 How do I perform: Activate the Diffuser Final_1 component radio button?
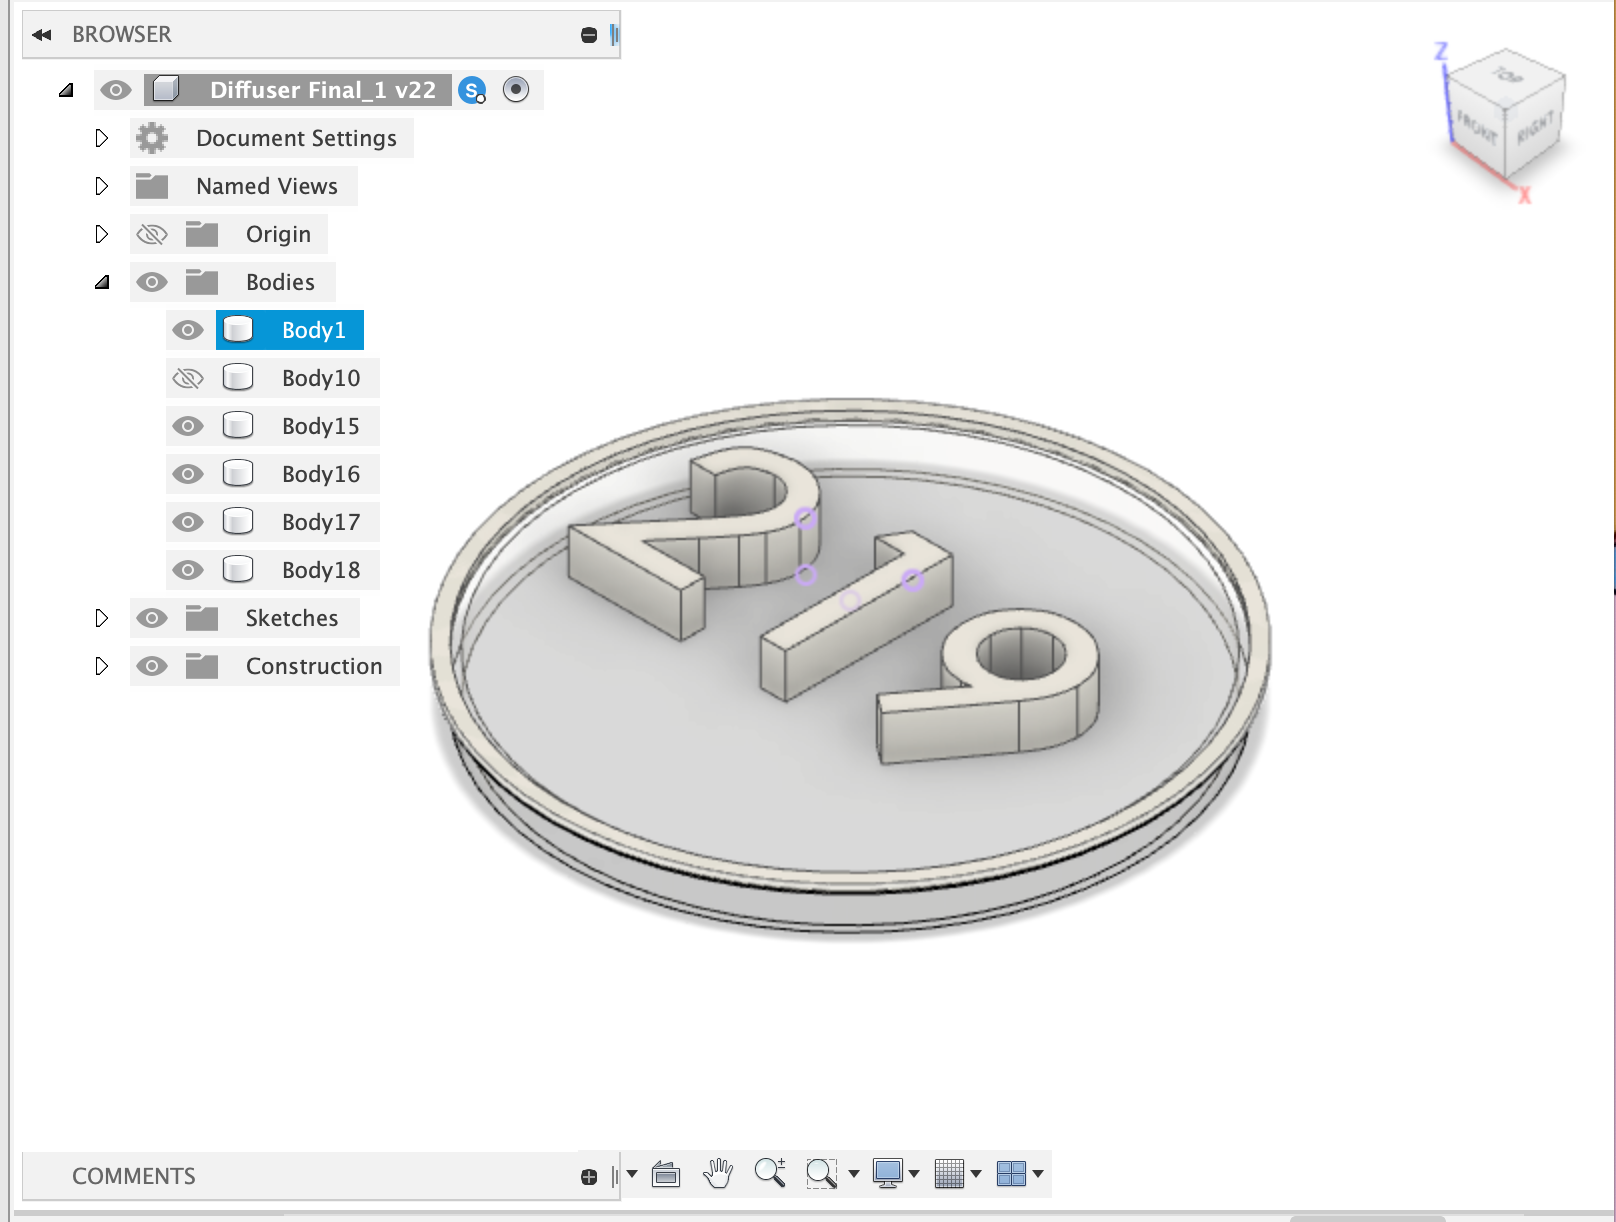click(x=516, y=90)
